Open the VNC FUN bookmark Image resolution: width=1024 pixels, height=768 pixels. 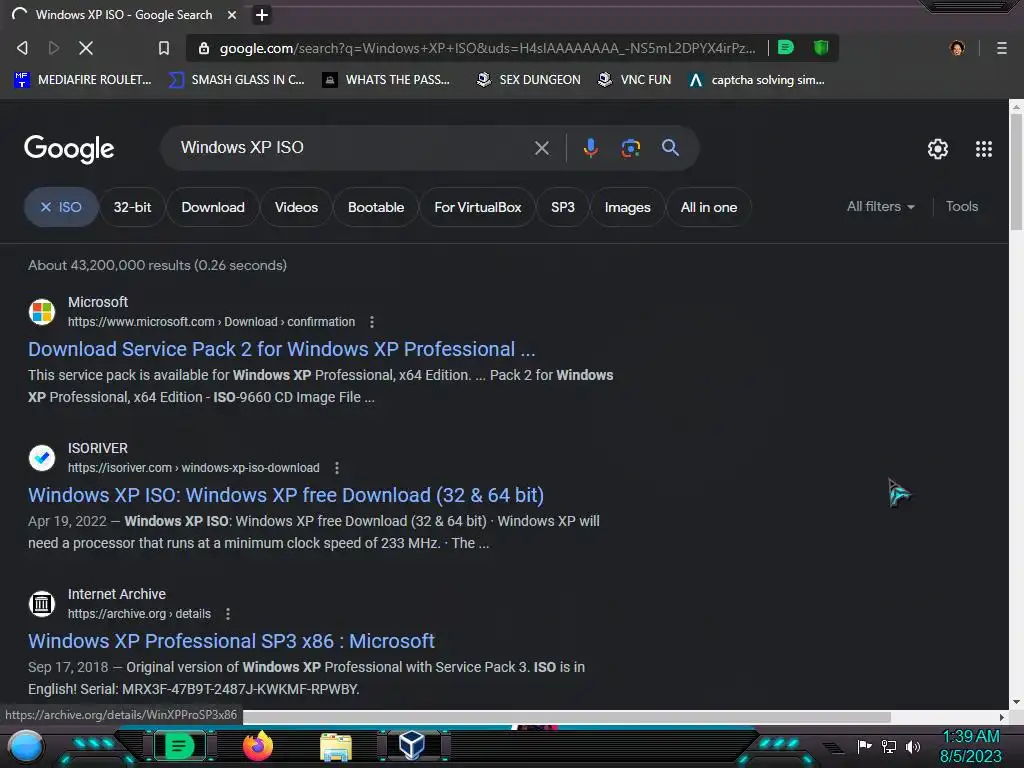tap(635, 80)
